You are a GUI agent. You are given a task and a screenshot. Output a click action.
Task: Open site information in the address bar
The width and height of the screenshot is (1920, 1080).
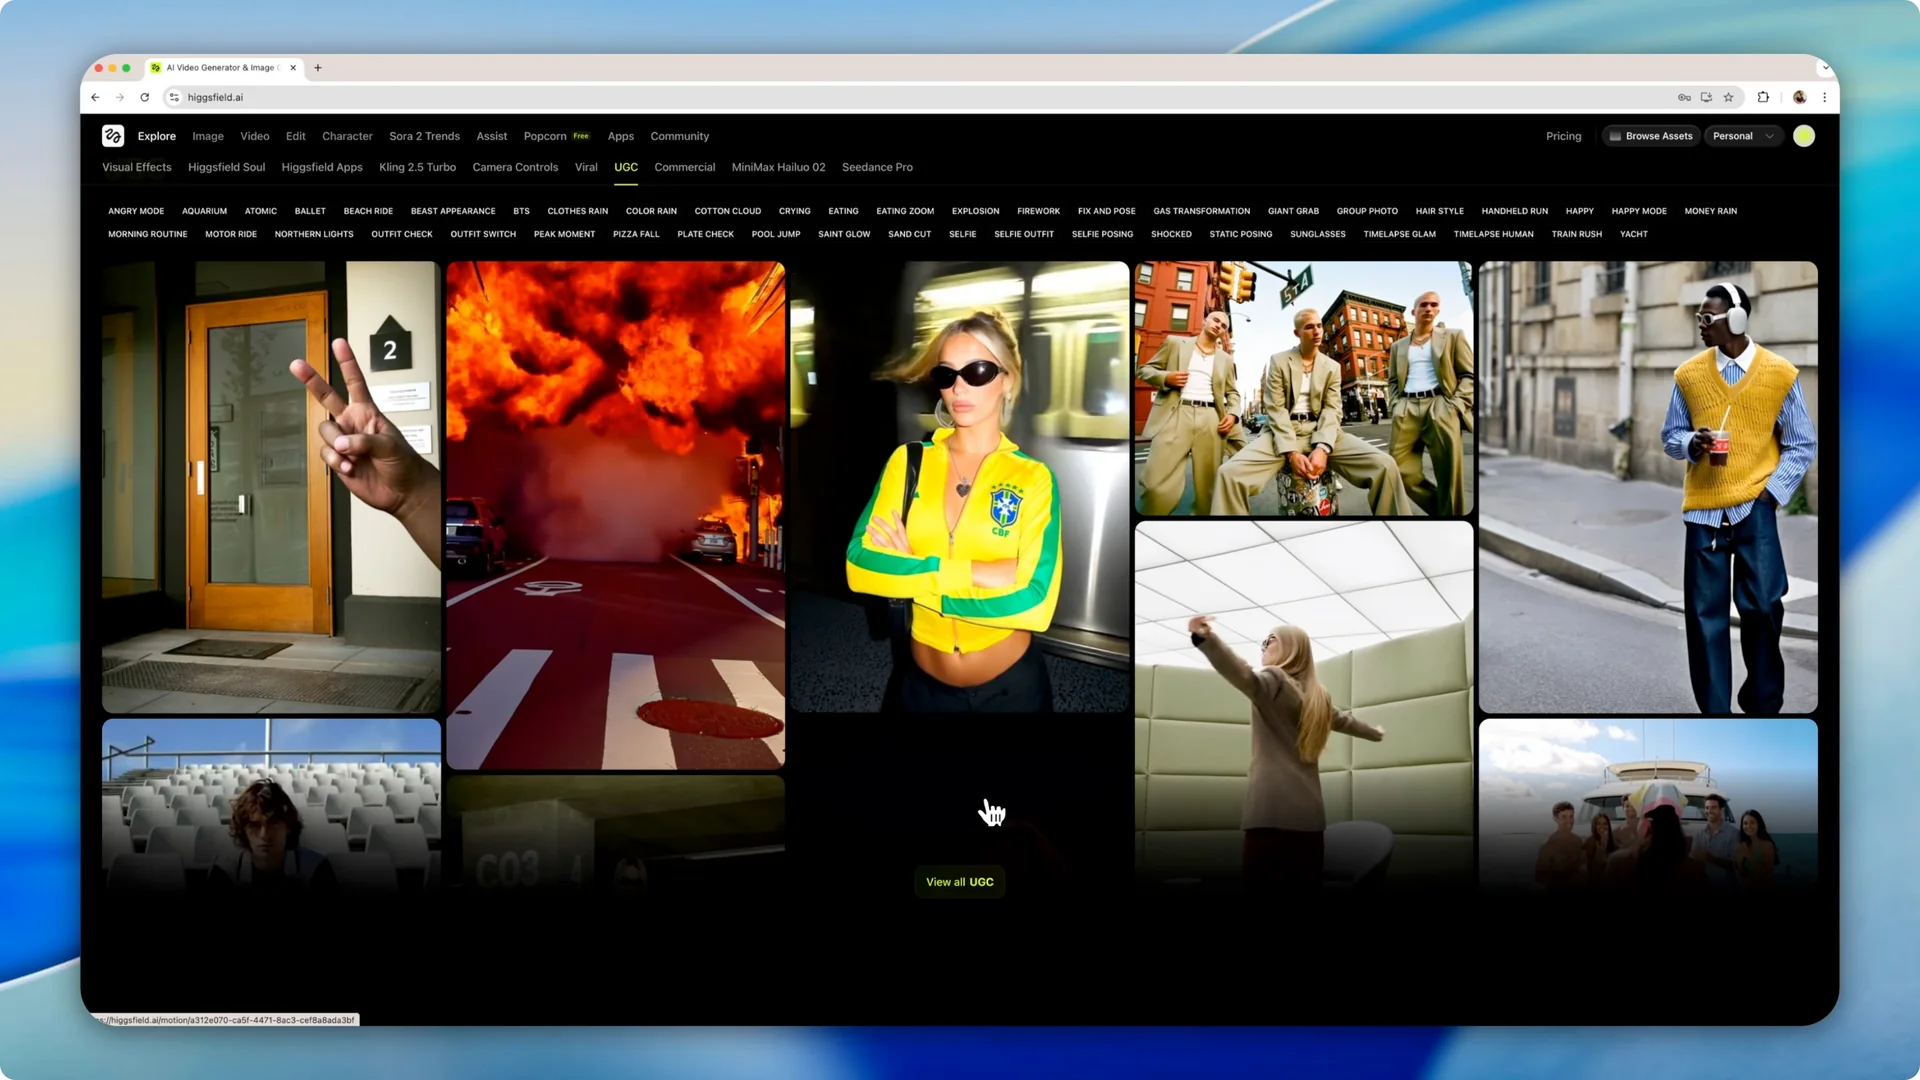click(172, 97)
